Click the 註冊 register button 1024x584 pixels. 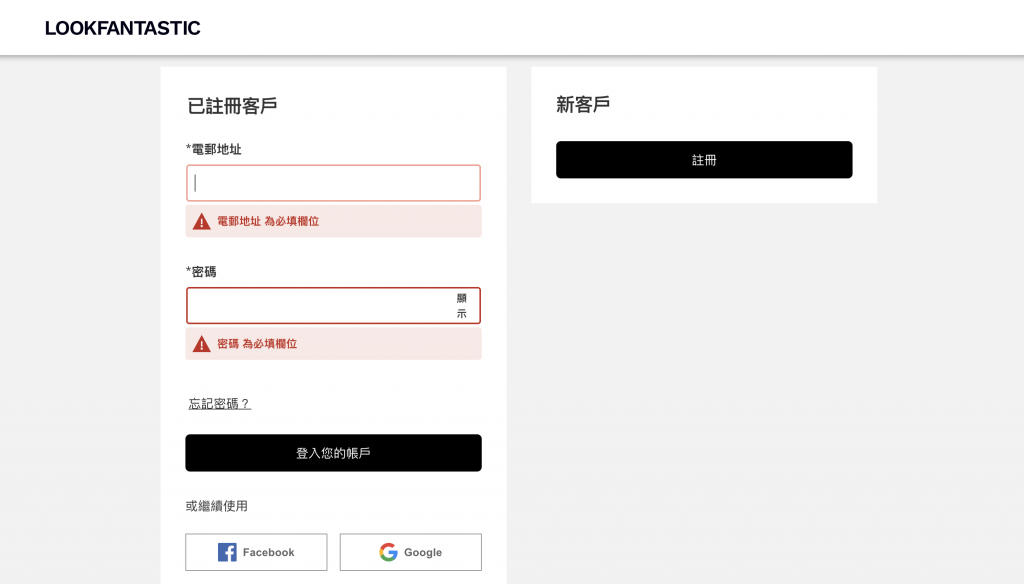click(704, 159)
